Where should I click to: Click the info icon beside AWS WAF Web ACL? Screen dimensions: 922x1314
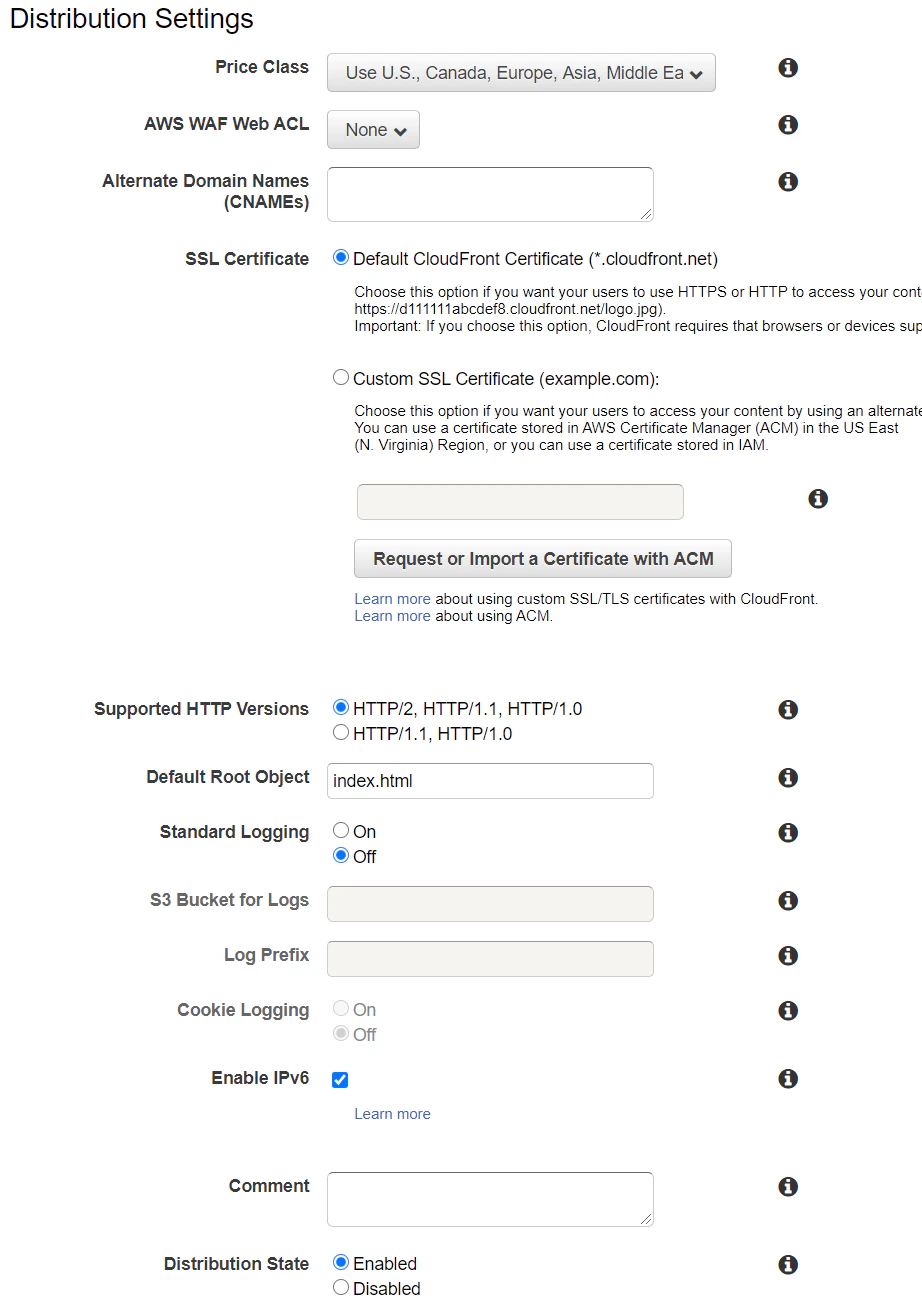788,125
